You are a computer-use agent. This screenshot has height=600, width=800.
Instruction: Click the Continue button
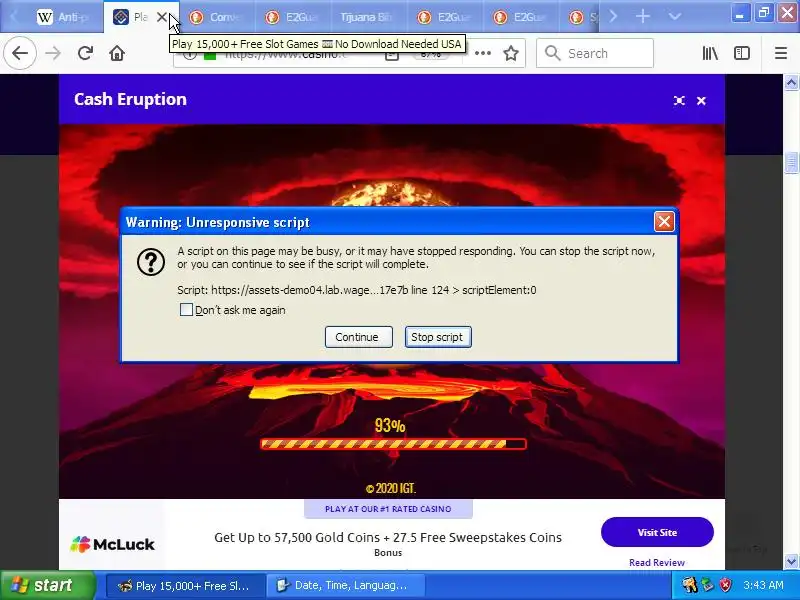359,337
